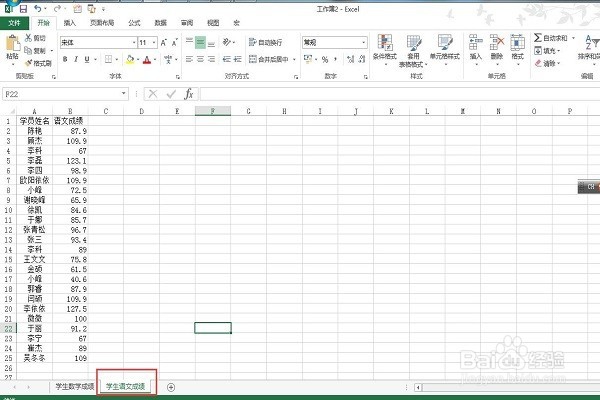
Task: Open the Merge and Center dropdown arrow
Action: point(294,59)
